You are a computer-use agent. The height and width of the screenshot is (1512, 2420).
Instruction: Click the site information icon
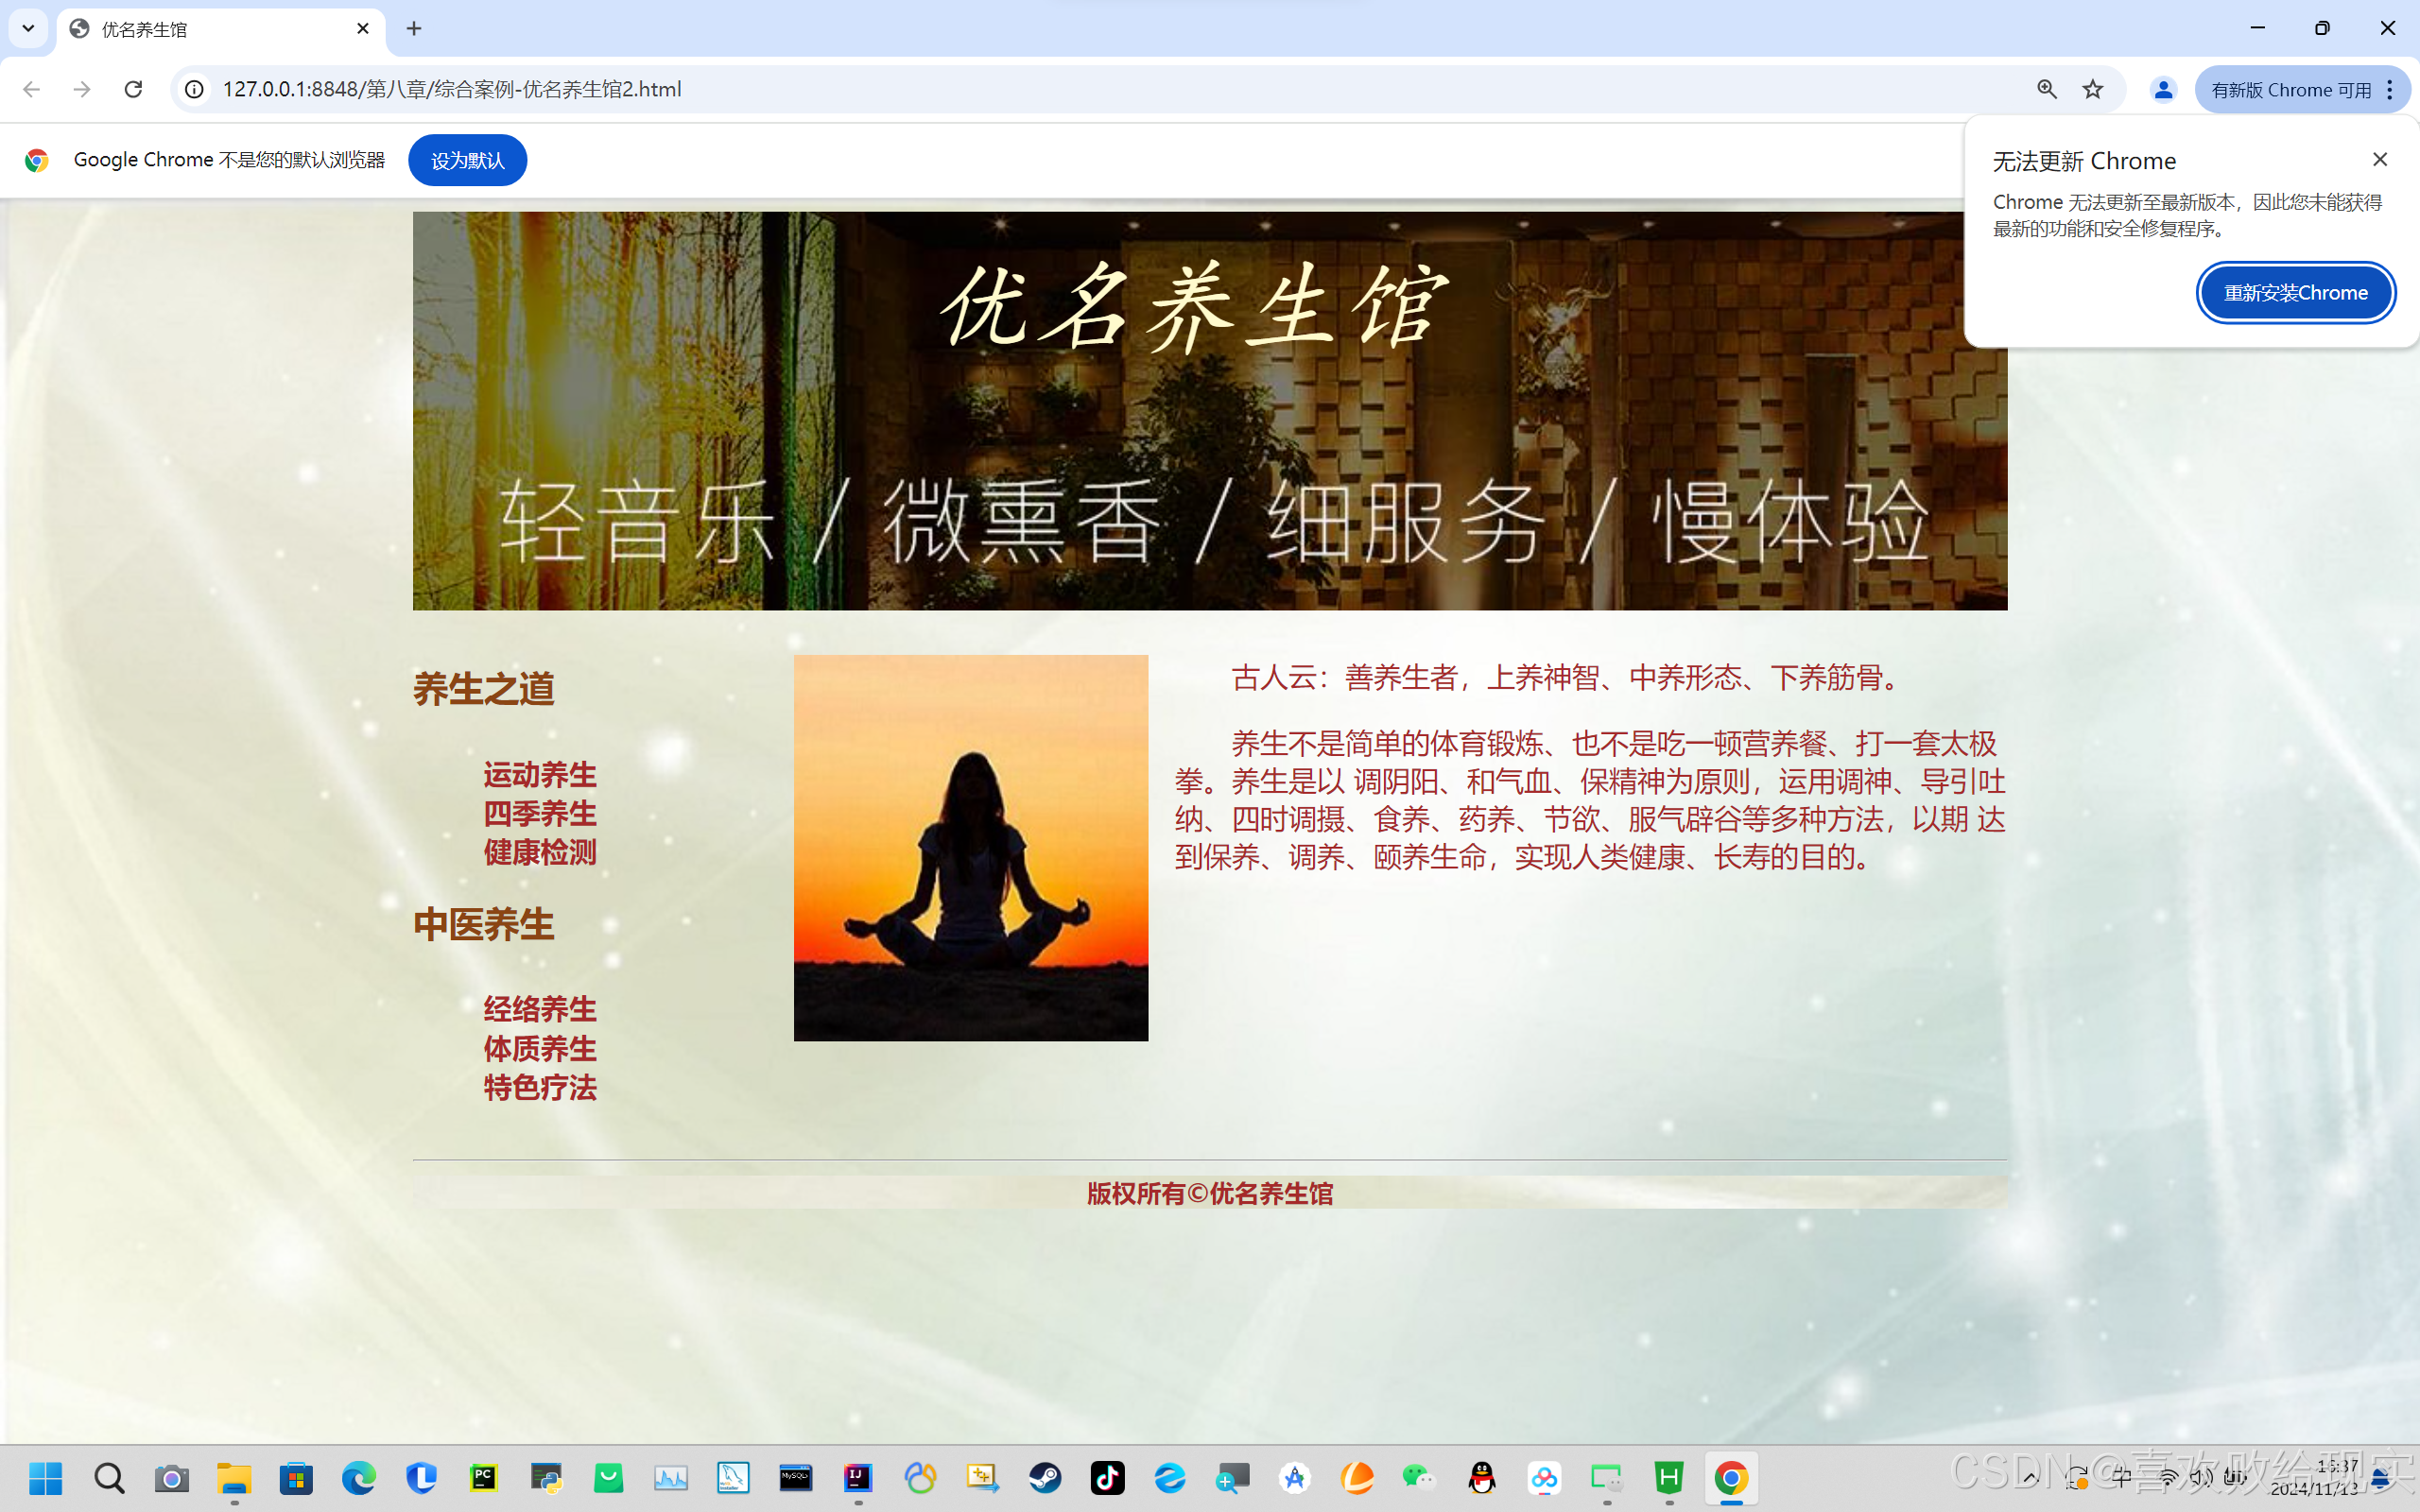pyautogui.click(x=195, y=89)
